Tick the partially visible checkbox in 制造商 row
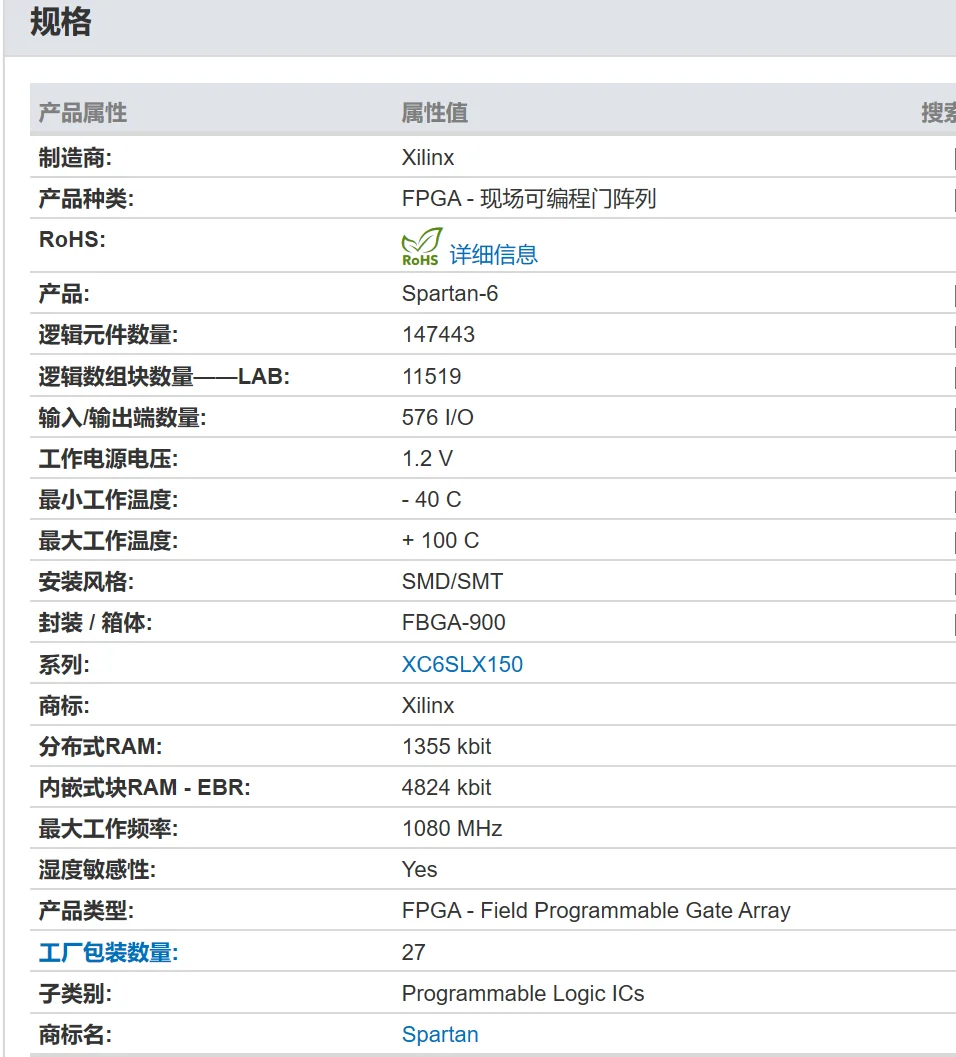The width and height of the screenshot is (956, 1057). tap(953, 158)
